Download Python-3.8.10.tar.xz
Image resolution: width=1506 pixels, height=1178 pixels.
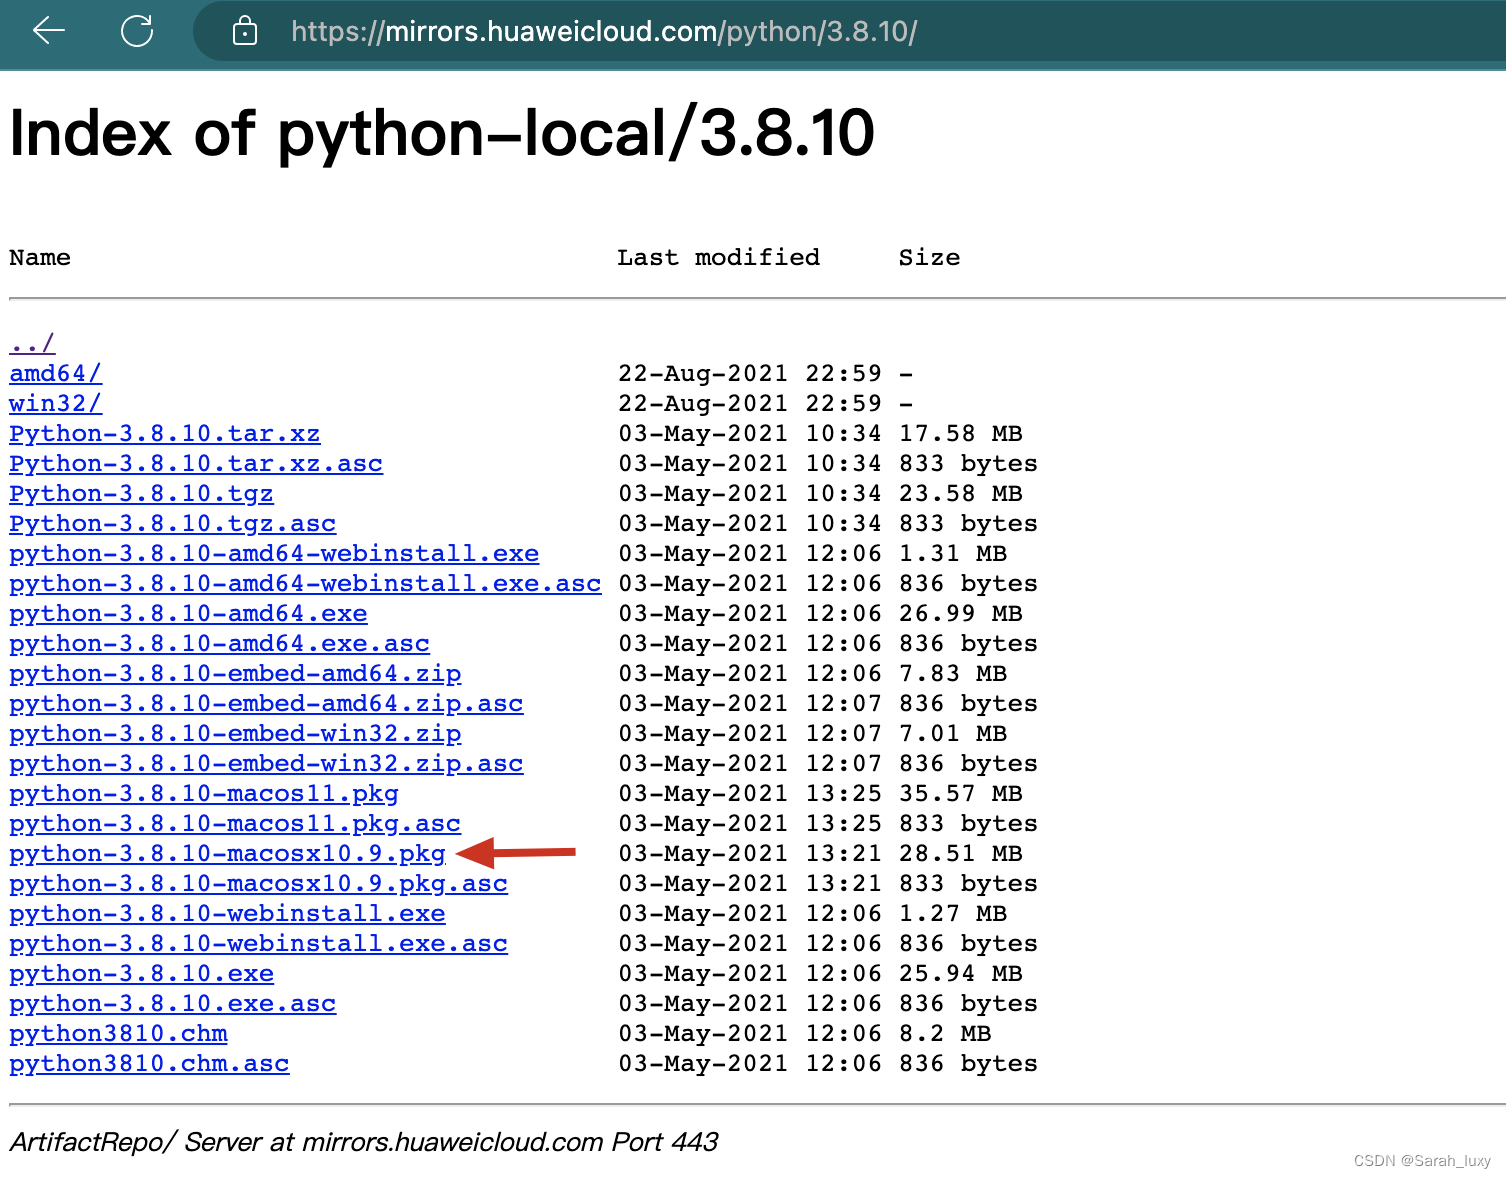(x=165, y=434)
